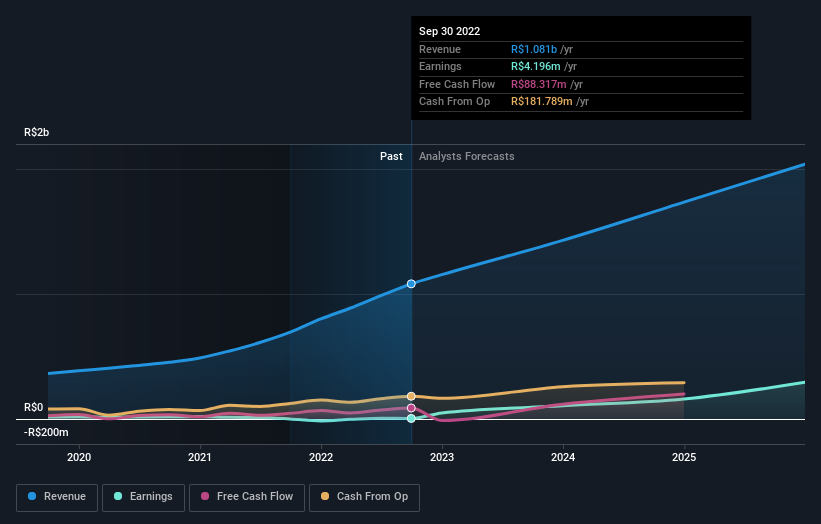Toggle the Earnings legend button

[143, 497]
